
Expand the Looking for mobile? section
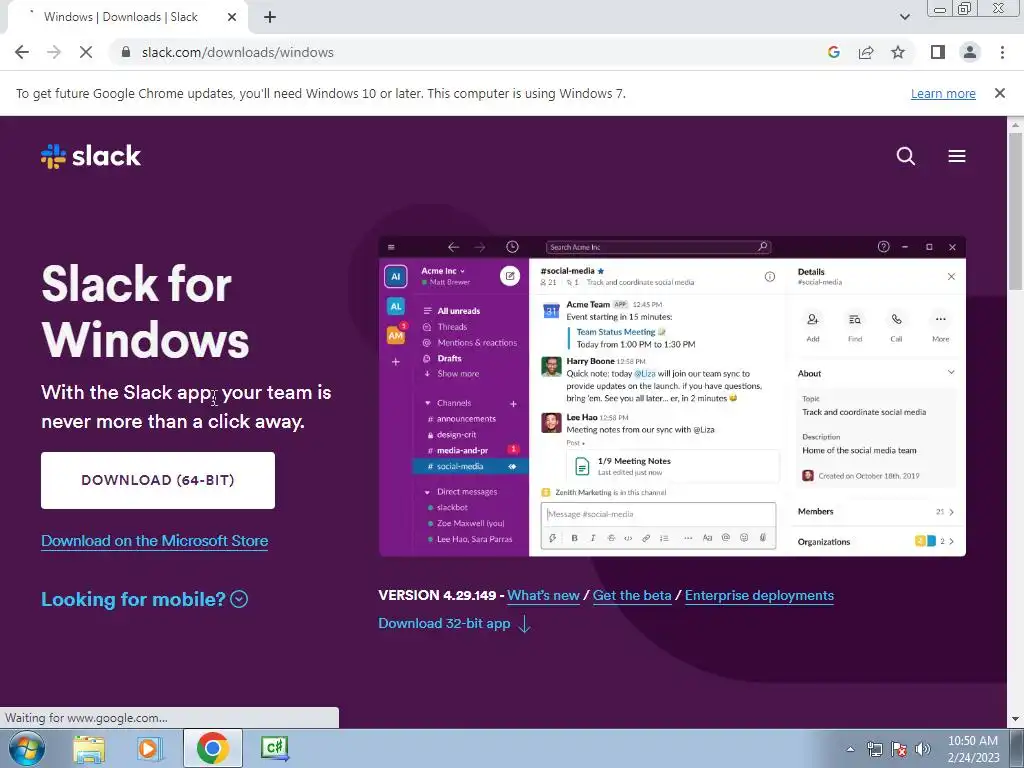pos(144,599)
